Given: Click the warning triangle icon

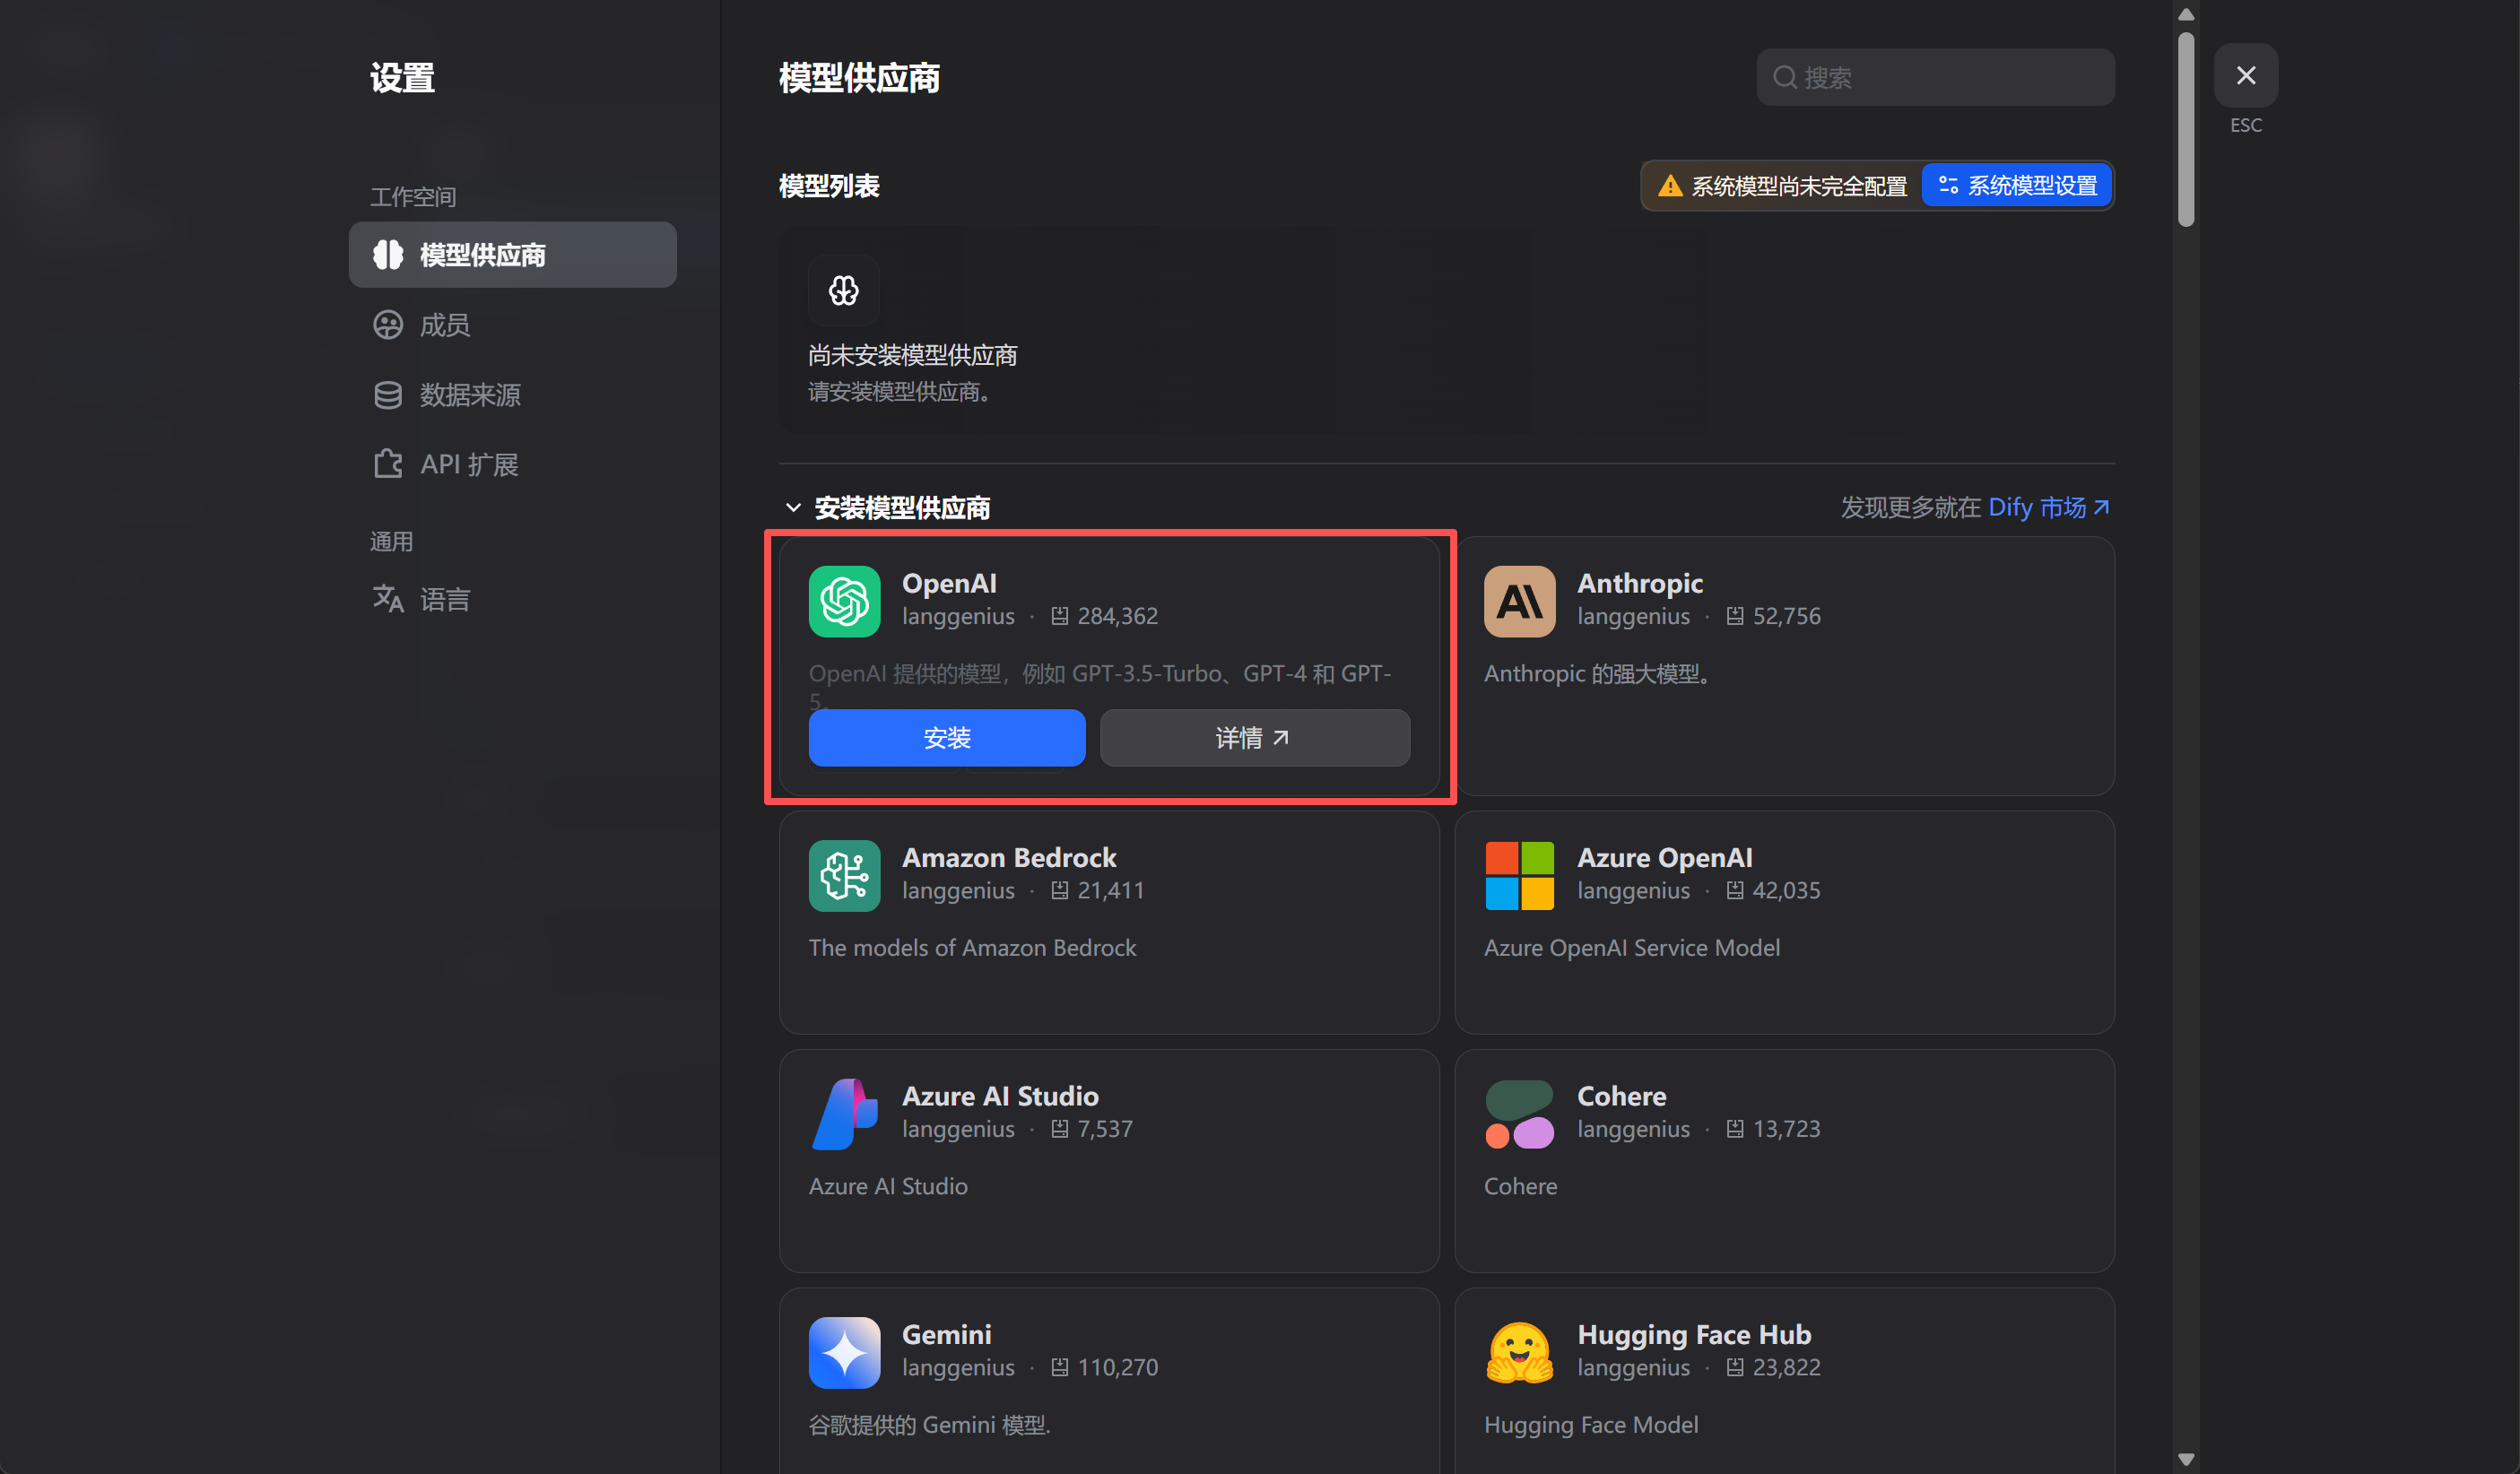Looking at the screenshot, I should coord(1669,186).
